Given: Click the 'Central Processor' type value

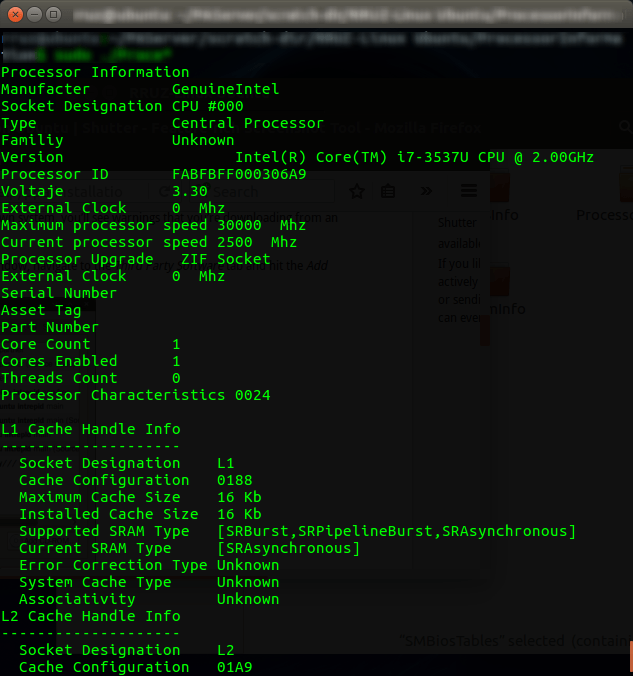Looking at the screenshot, I should 248,123.
